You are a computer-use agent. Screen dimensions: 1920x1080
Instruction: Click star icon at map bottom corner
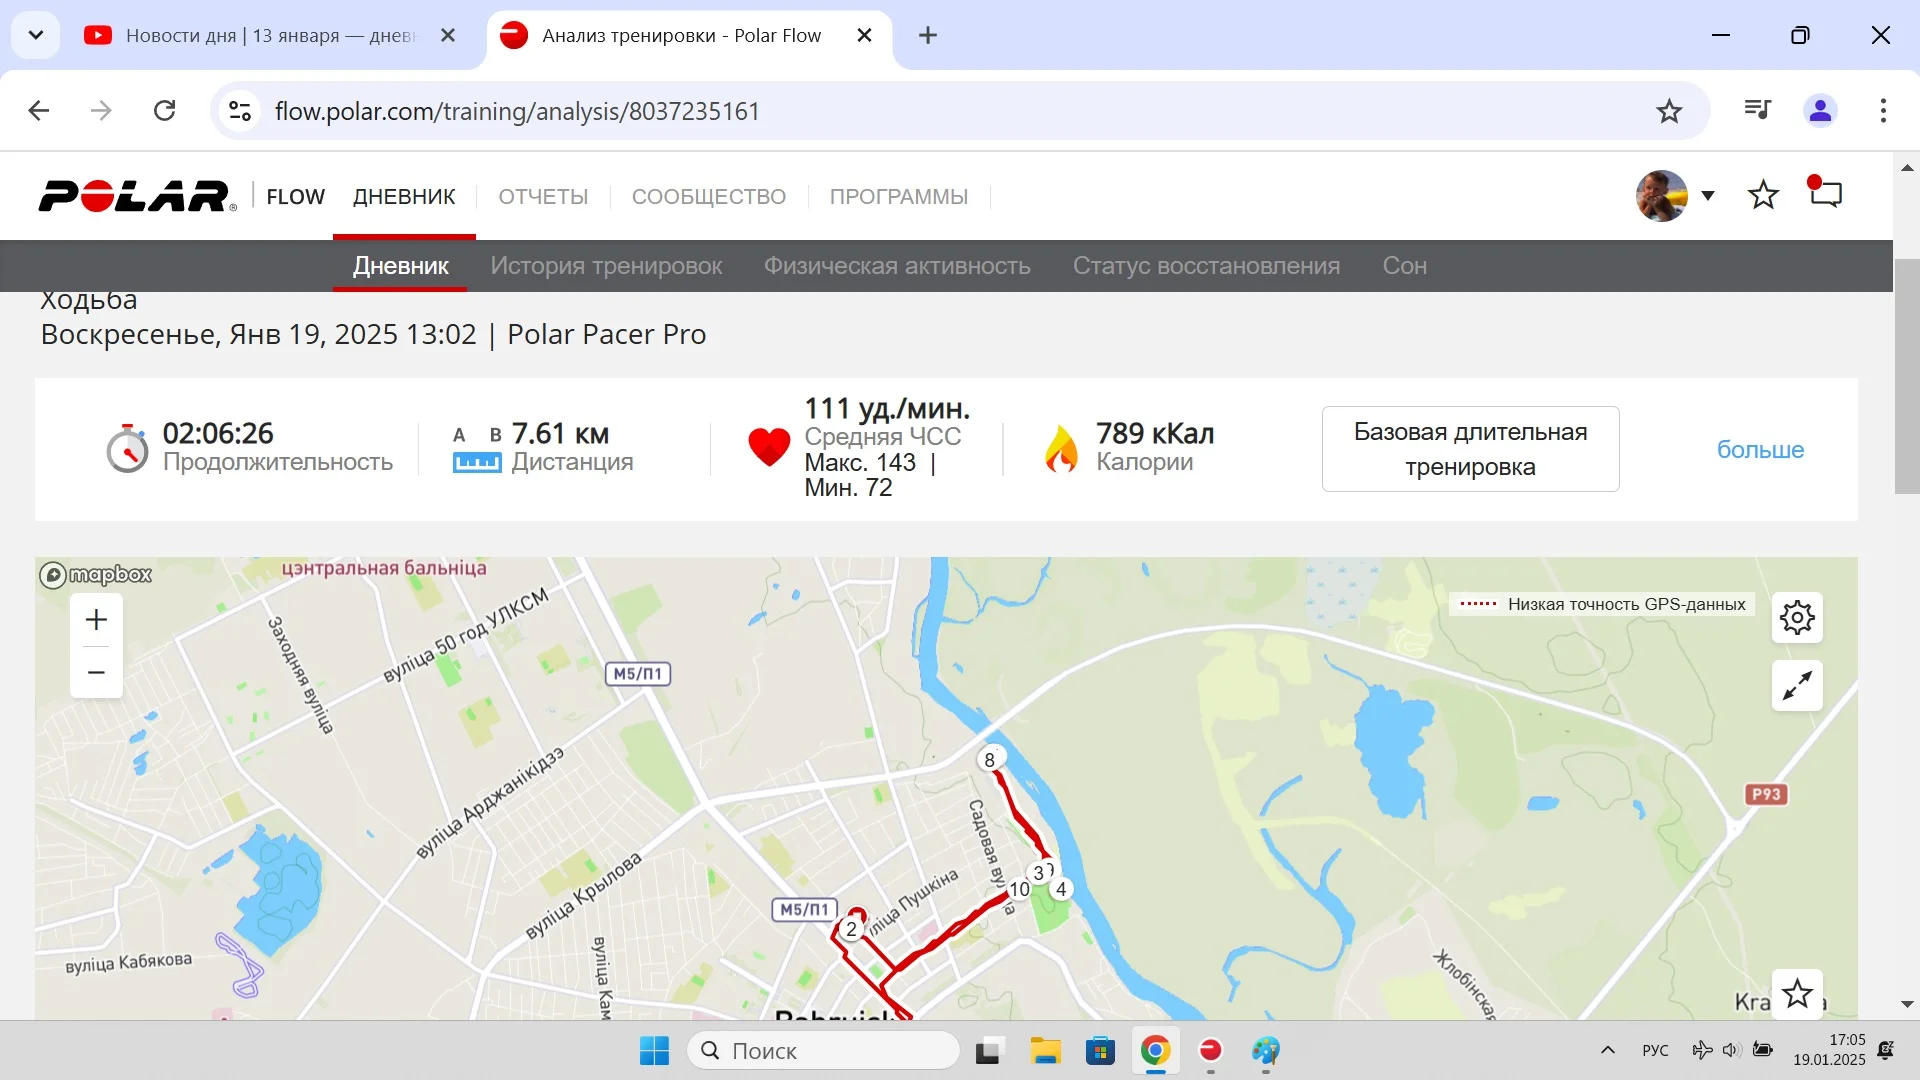(x=1797, y=994)
